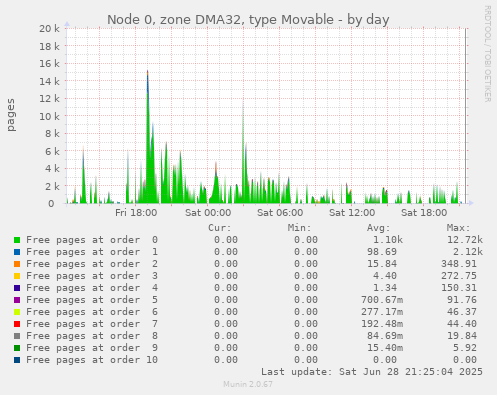Click the dark green order 9 swatch
The image size is (497, 395).
click(17, 348)
